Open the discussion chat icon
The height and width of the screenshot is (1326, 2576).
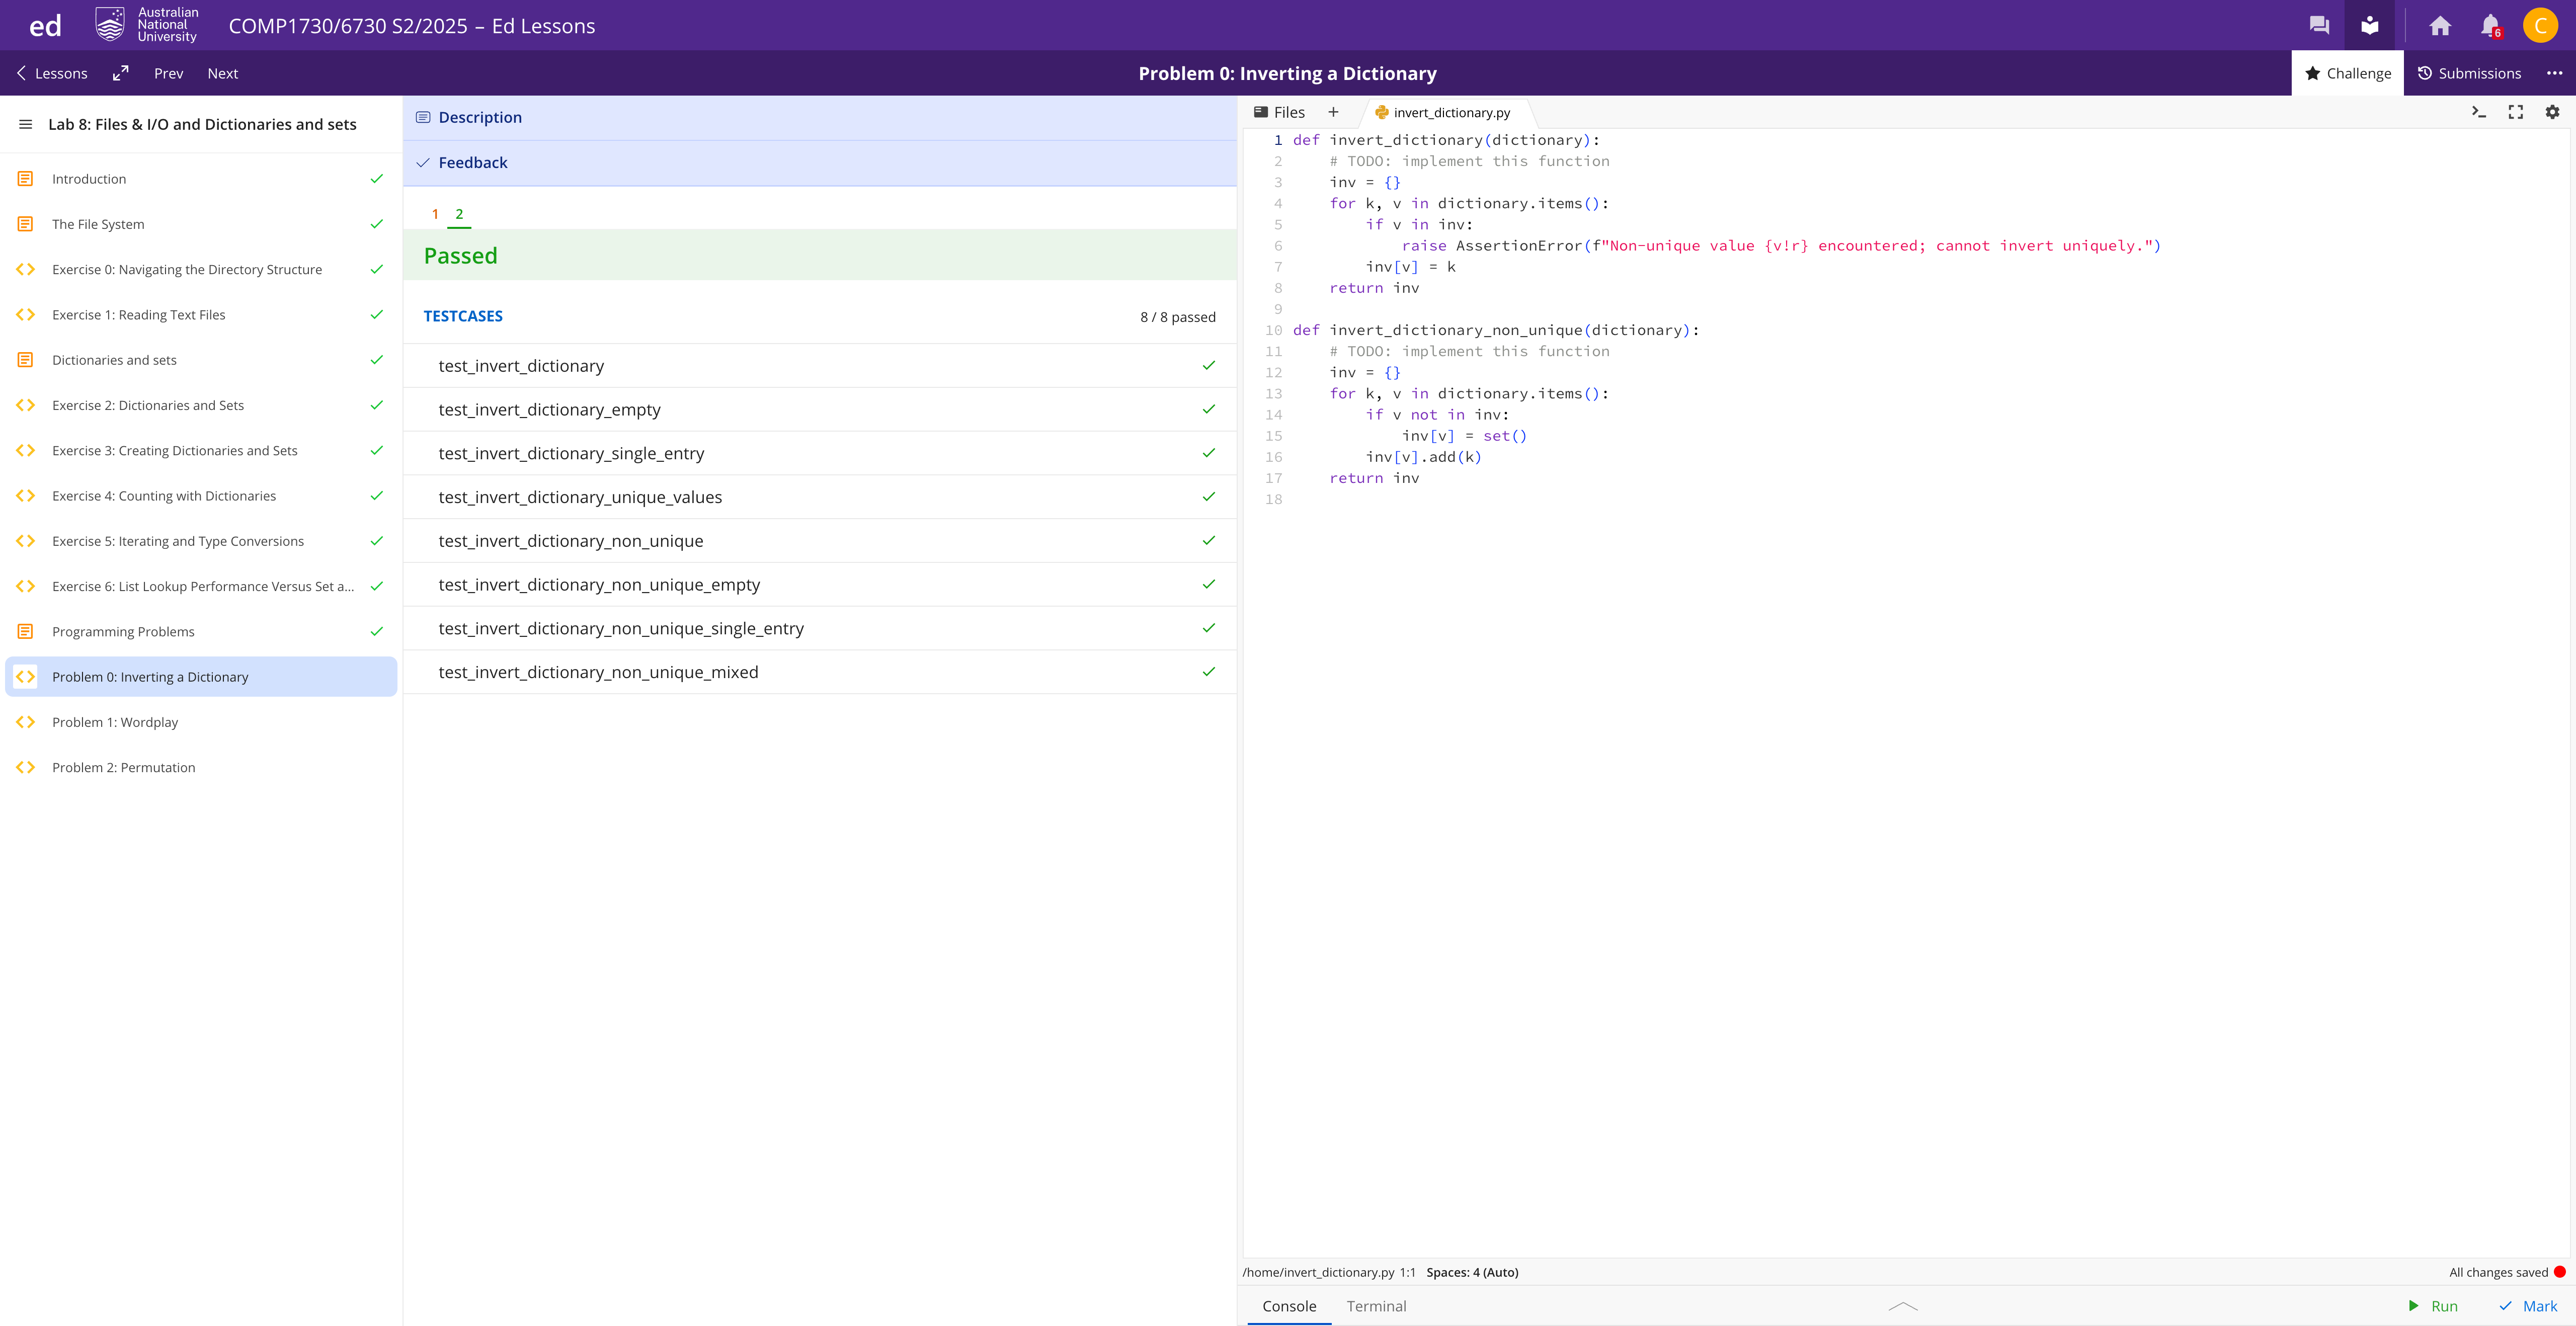2319,26
